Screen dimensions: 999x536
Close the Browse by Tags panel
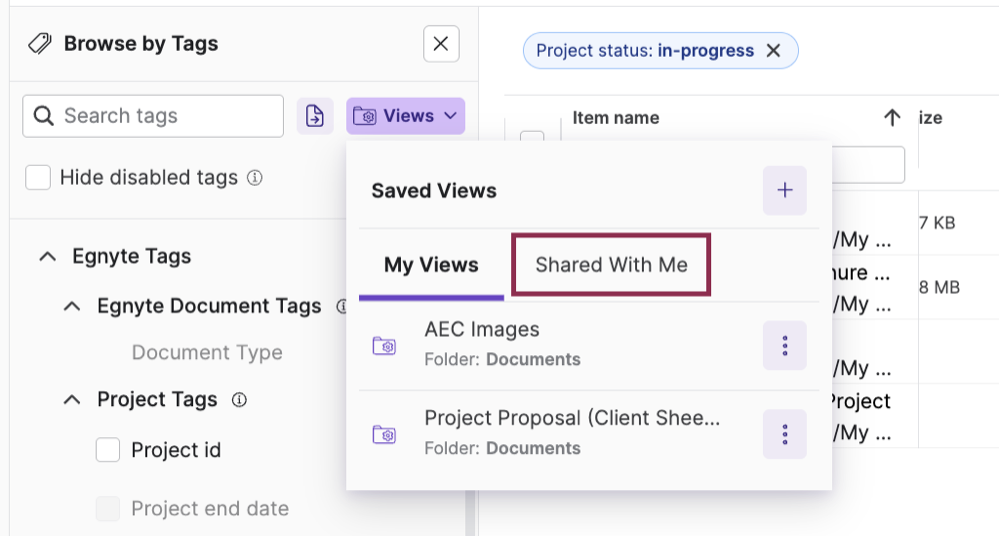point(441,44)
